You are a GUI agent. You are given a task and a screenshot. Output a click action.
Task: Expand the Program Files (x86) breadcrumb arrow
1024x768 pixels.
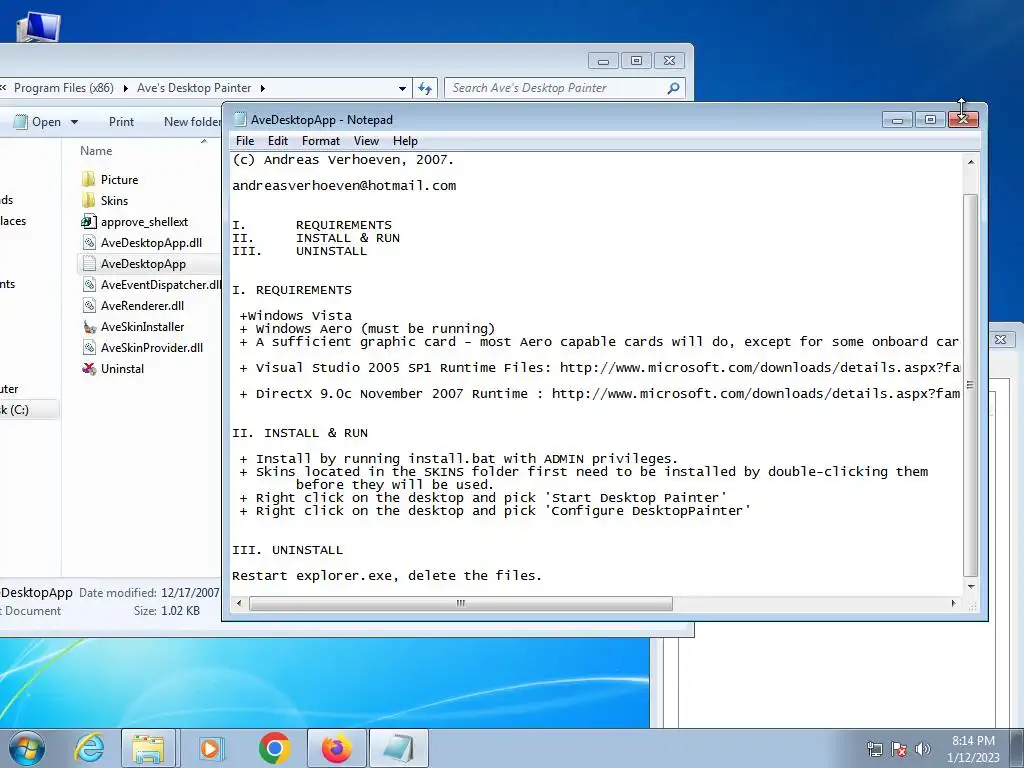click(125, 88)
